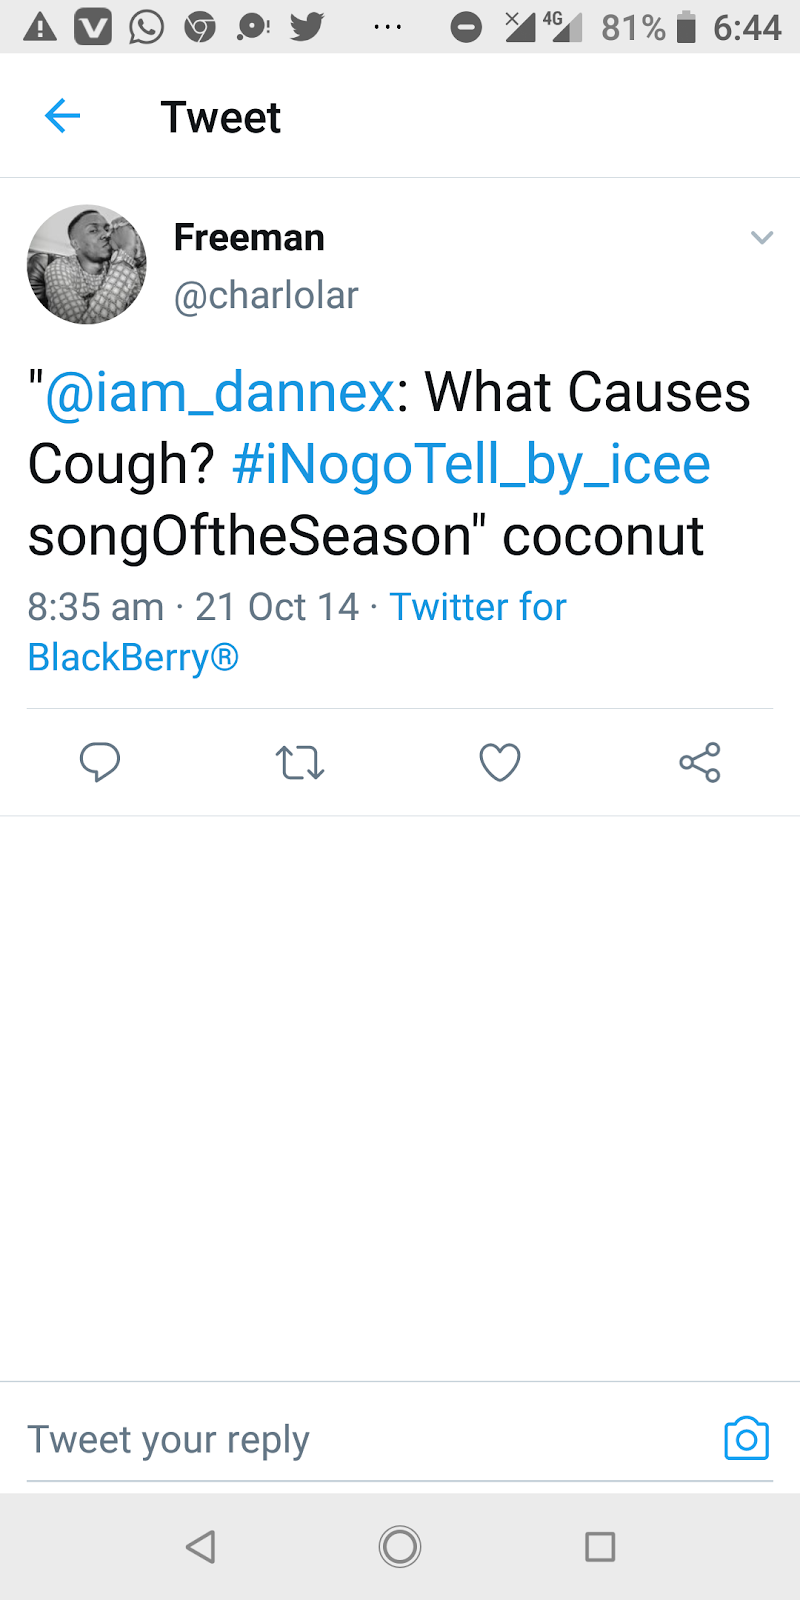Expand the tweet options chevron
The height and width of the screenshot is (1600, 800).
click(762, 238)
